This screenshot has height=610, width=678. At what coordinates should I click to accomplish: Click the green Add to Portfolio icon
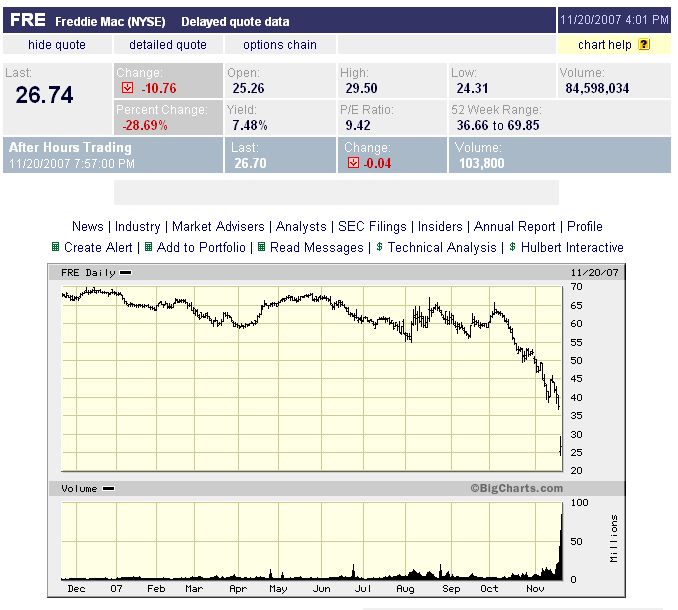pos(148,247)
